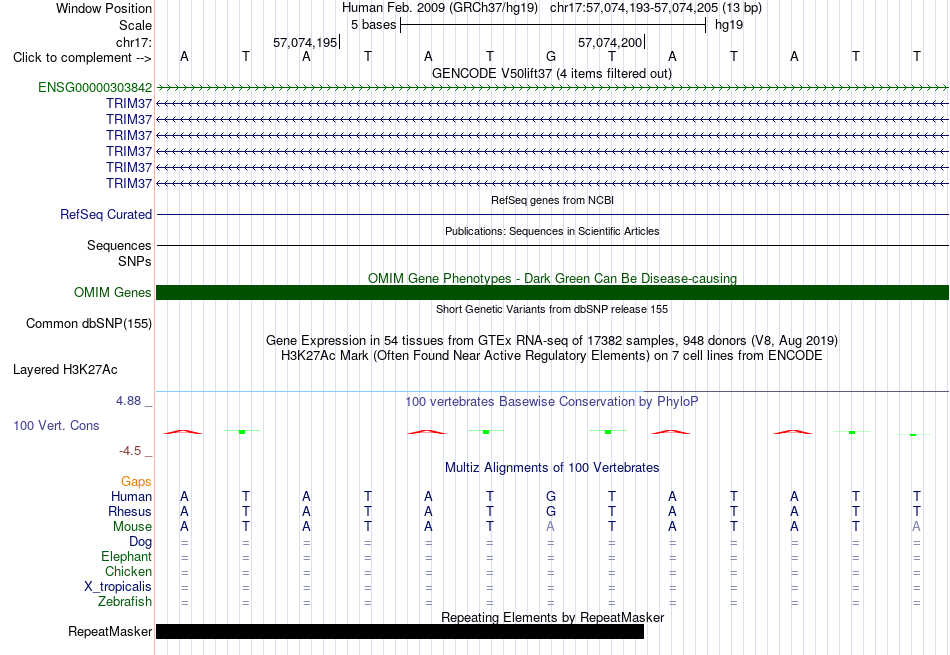The height and width of the screenshot is (655, 950).
Task: Select the Layered H3K27Ac track label
Action: pos(65,370)
